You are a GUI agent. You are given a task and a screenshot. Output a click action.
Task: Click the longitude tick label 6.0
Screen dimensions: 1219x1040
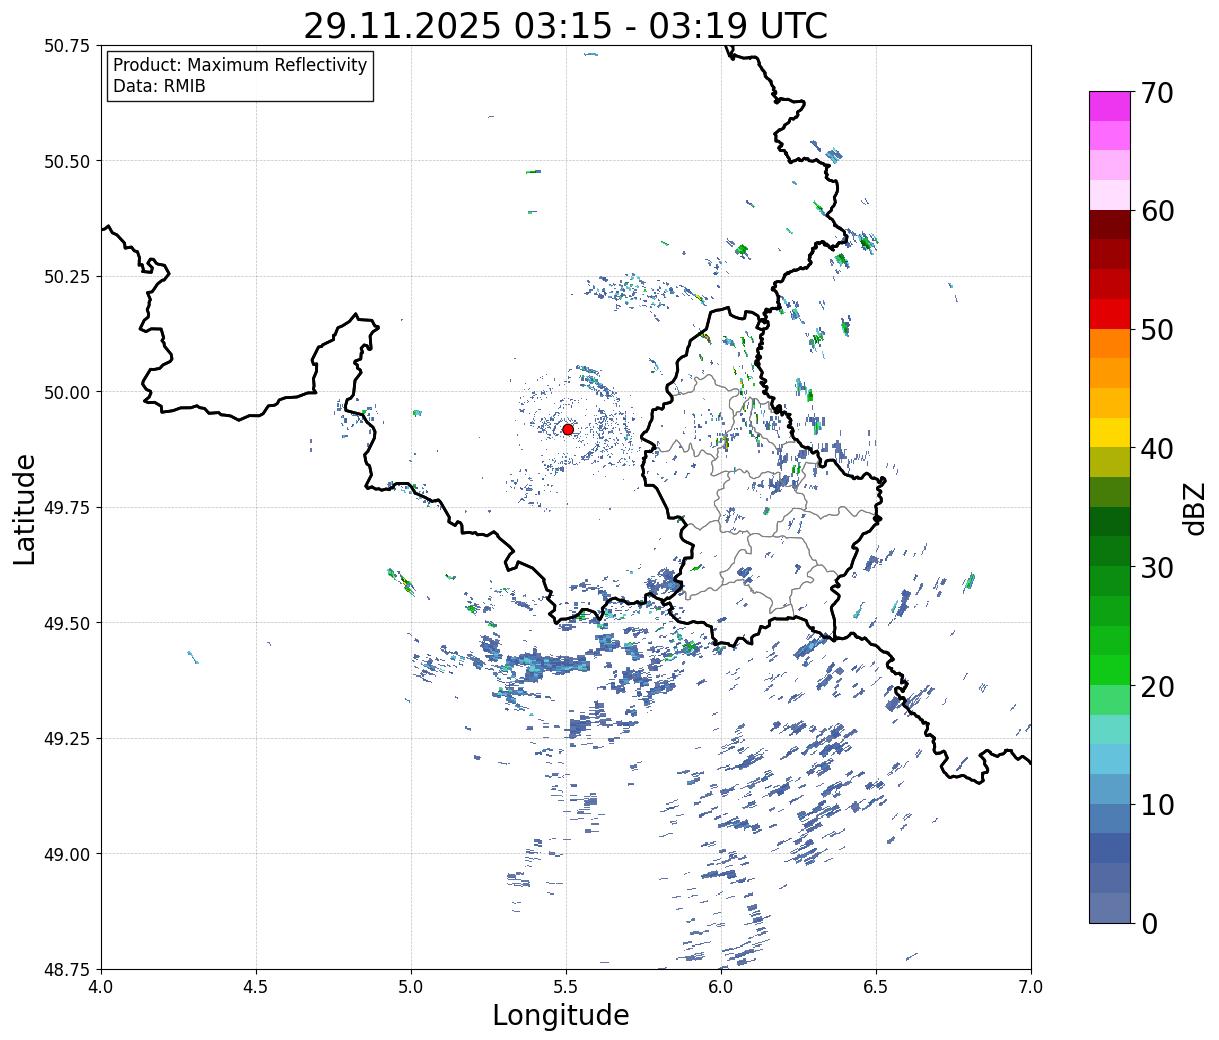pyautogui.click(x=721, y=987)
